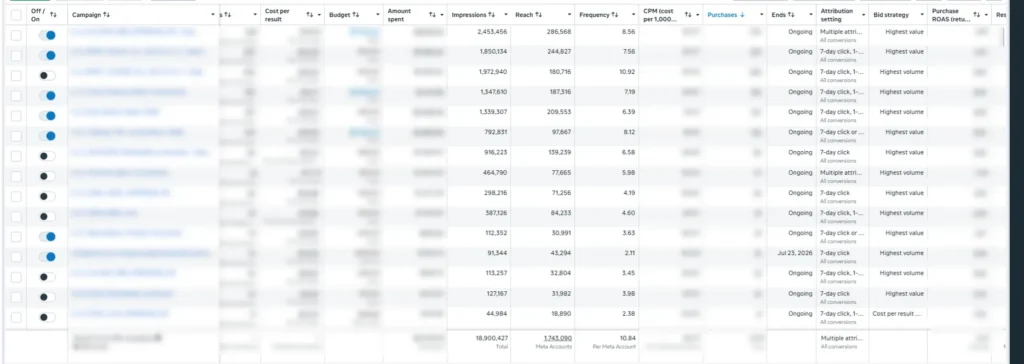The height and width of the screenshot is (364, 1024).
Task: Click the 1,339,307 impressions value
Action: [x=493, y=112]
